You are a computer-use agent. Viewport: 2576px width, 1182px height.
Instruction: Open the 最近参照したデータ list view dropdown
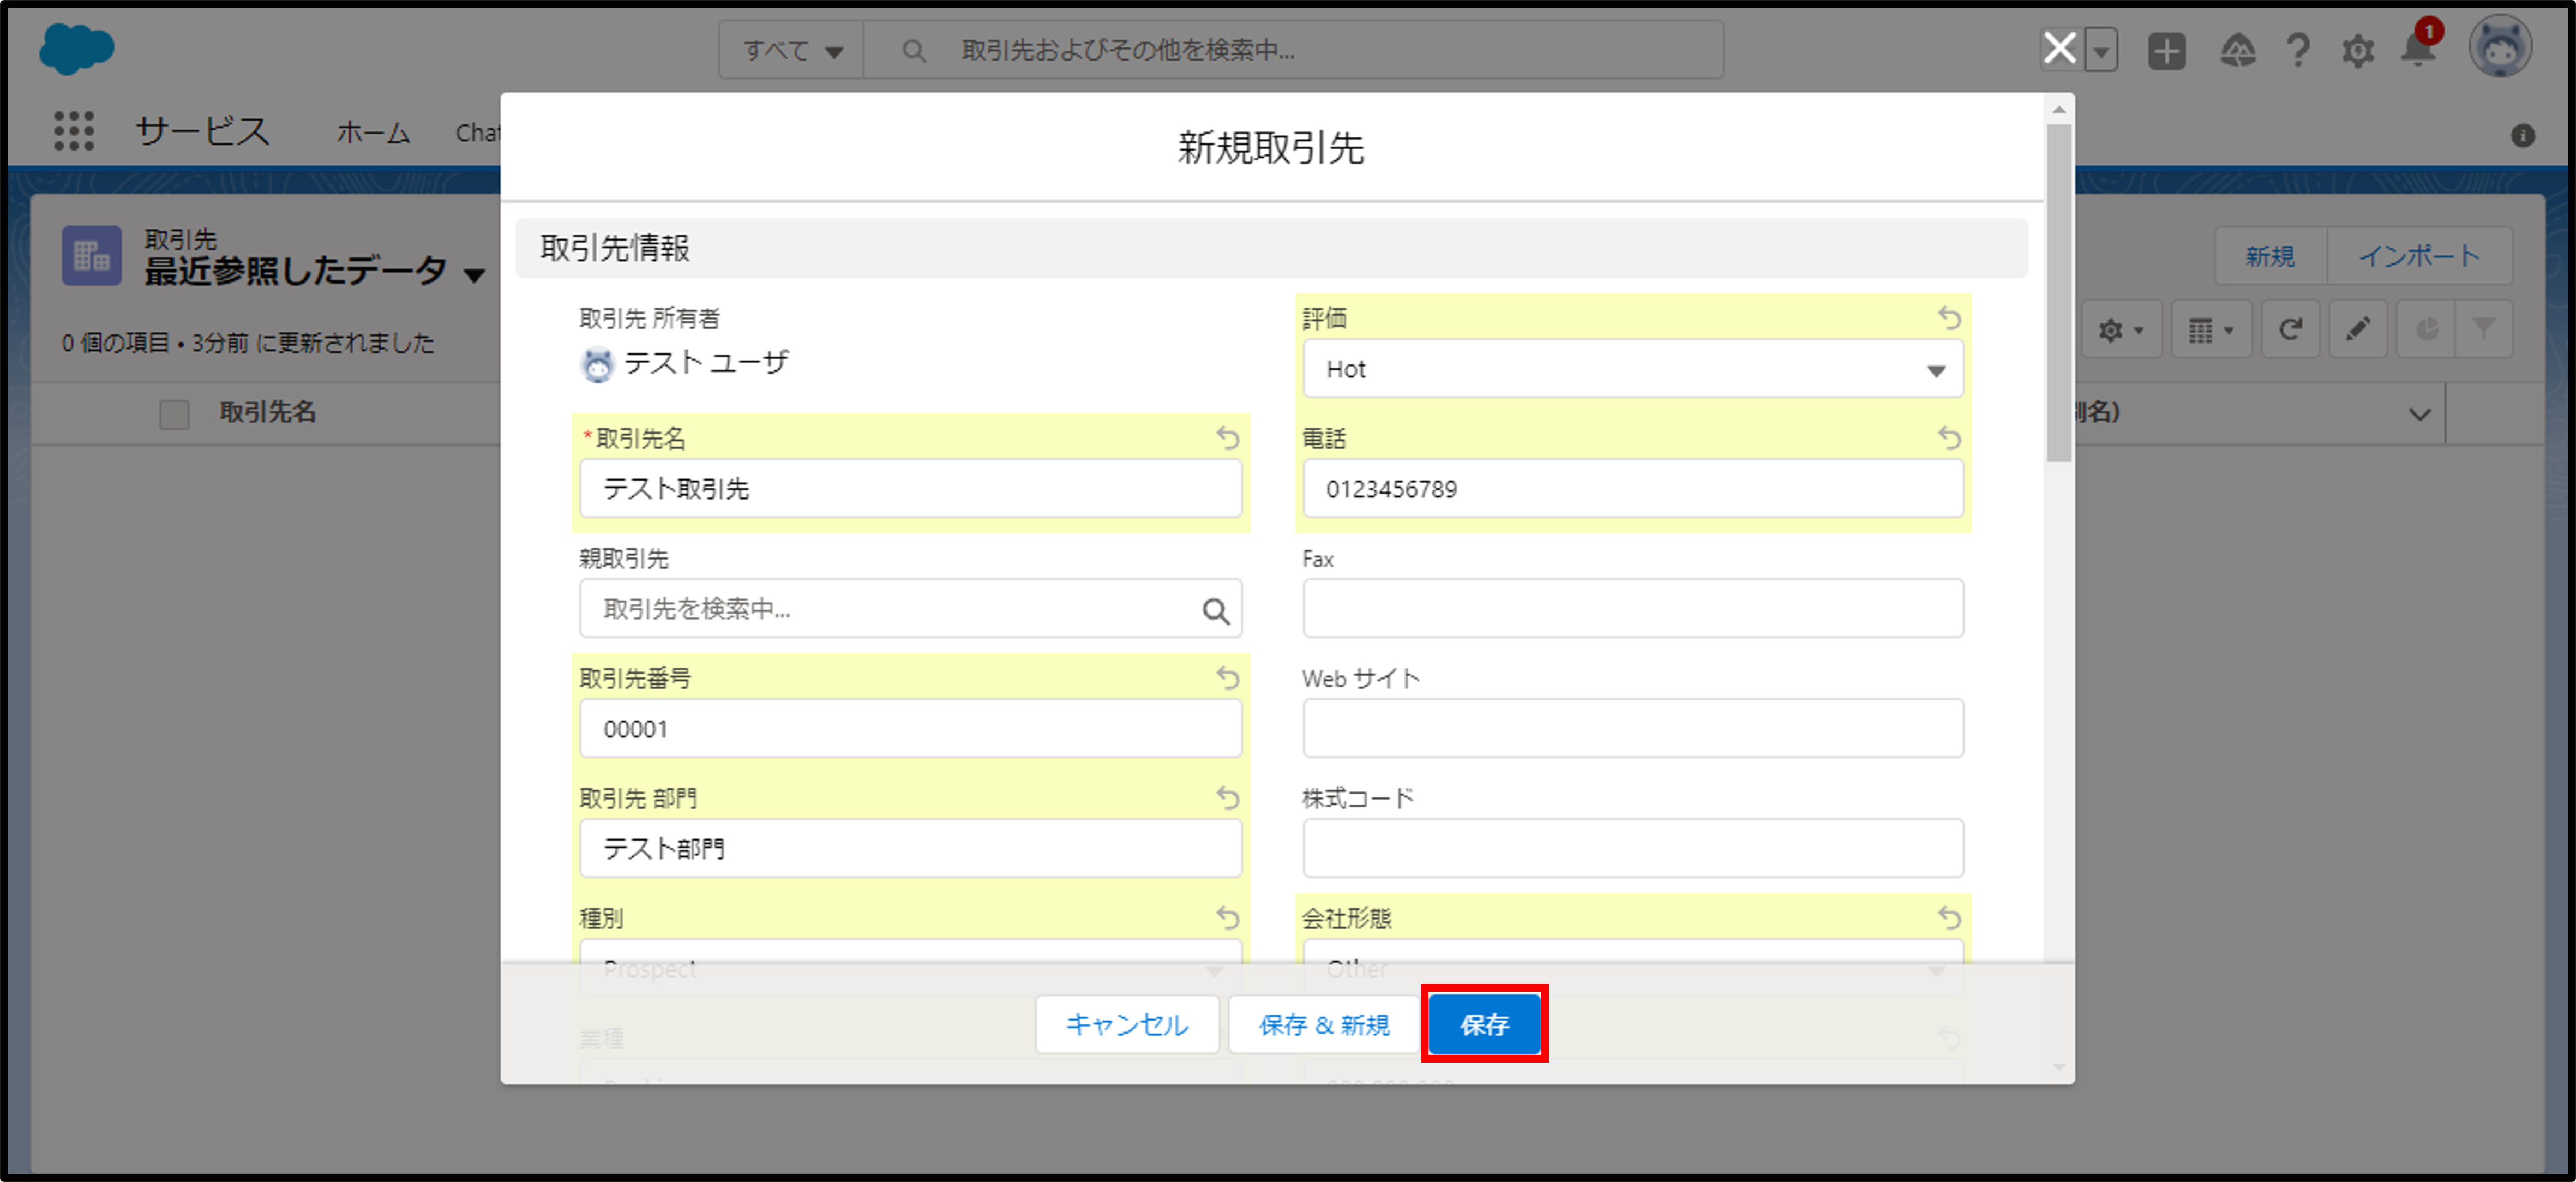coord(474,273)
